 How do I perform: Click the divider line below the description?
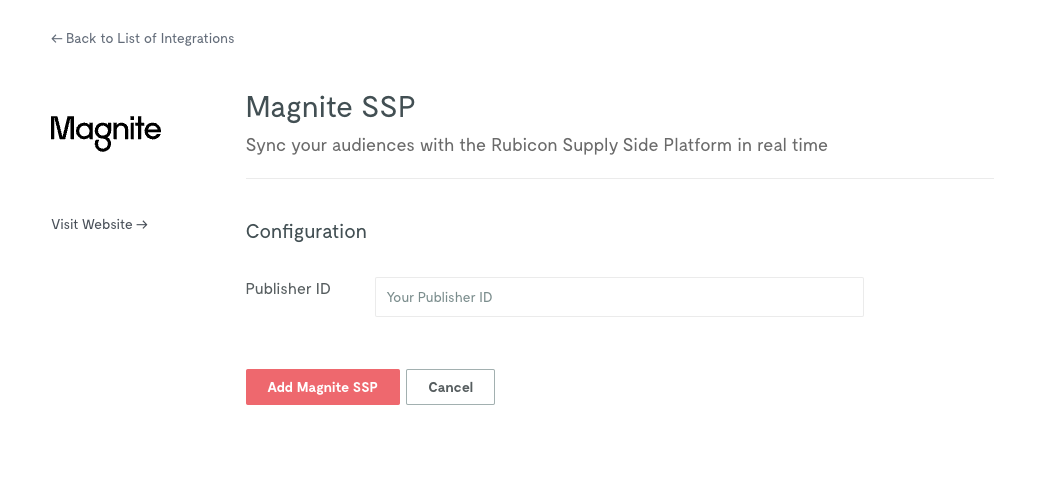coord(620,179)
